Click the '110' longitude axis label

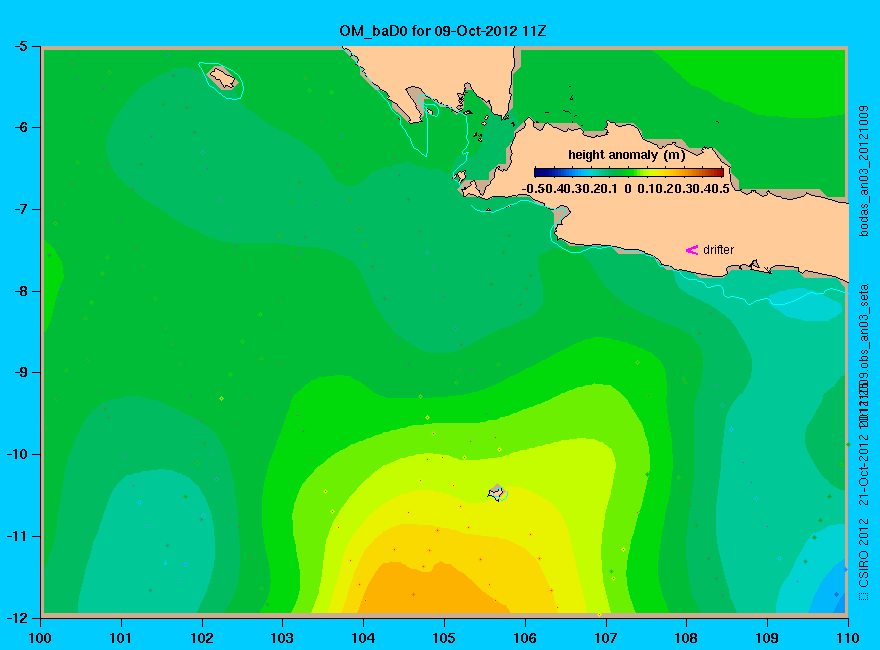click(848, 638)
